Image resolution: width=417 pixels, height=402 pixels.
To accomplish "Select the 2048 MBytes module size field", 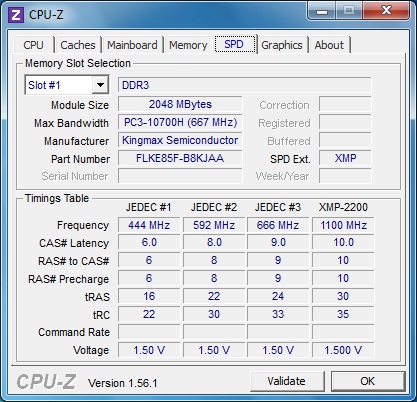I will point(180,104).
